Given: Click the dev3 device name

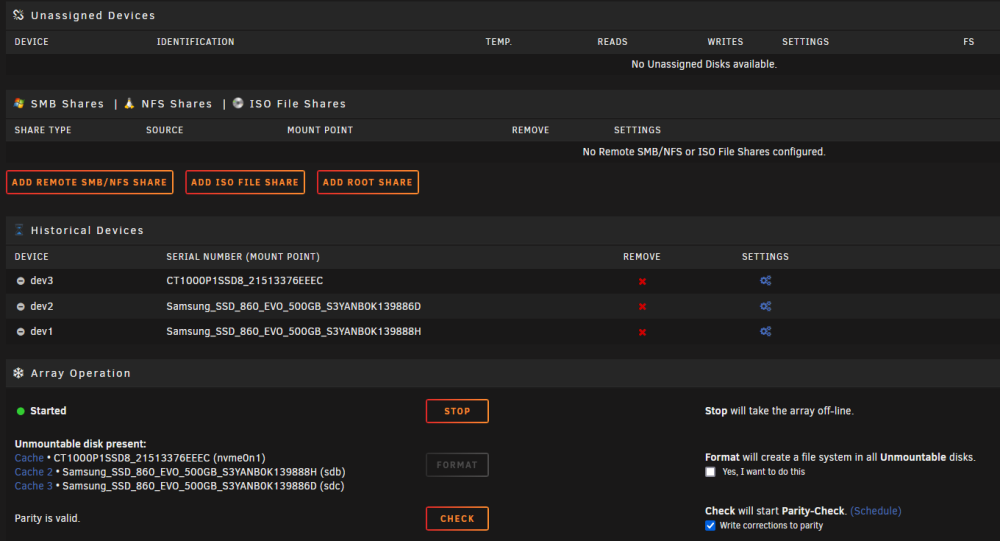Looking at the screenshot, I should (x=42, y=281).
